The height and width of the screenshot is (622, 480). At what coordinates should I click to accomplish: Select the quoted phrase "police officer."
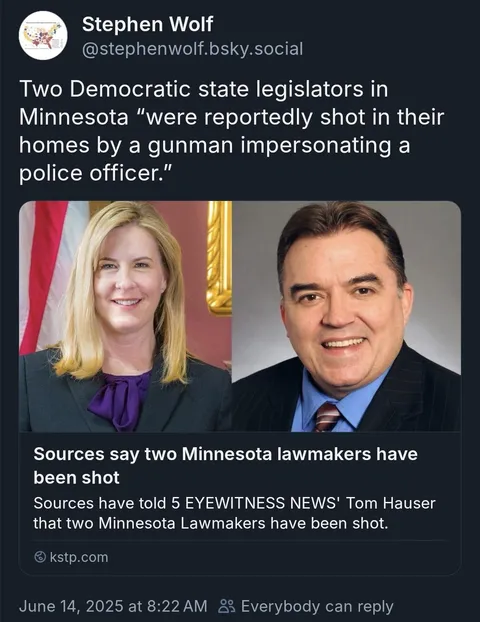[x=95, y=173]
